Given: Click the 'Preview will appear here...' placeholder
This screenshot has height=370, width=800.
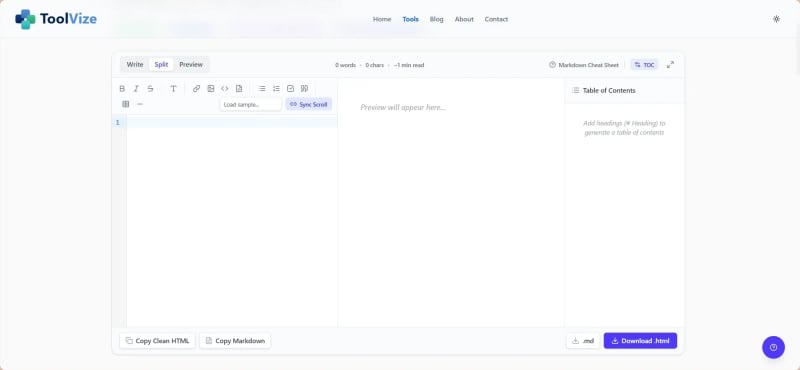Looking at the screenshot, I should 403,108.
